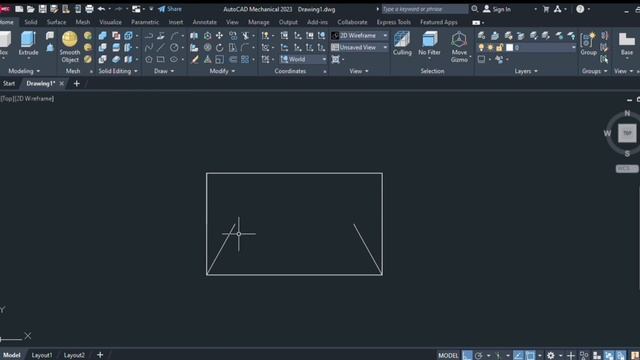
Task: Click the Culling selection icon
Action: click(x=402, y=44)
